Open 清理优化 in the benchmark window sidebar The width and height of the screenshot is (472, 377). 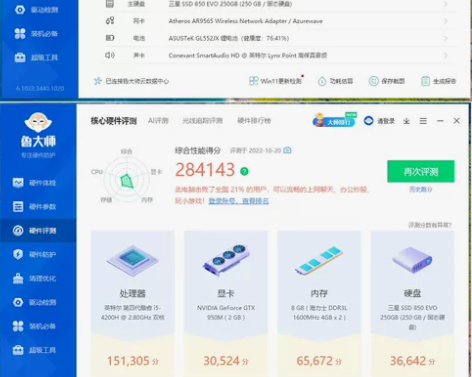34,278
